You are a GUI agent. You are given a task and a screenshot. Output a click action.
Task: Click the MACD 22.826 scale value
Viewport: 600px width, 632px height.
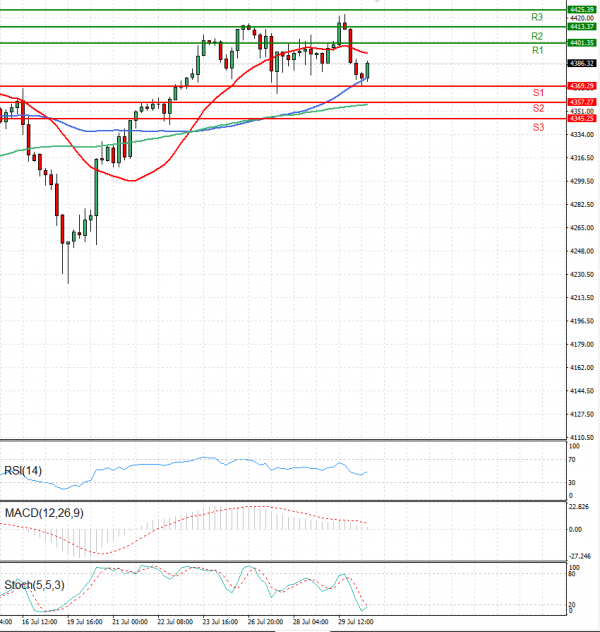point(579,507)
